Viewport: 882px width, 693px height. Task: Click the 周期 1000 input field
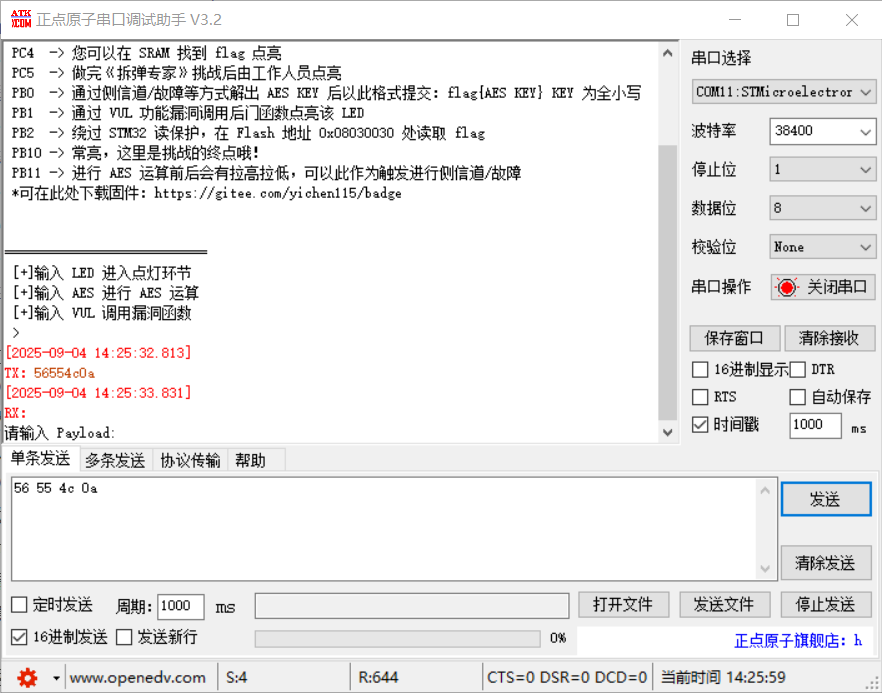pyautogui.click(x=181, y=606)
